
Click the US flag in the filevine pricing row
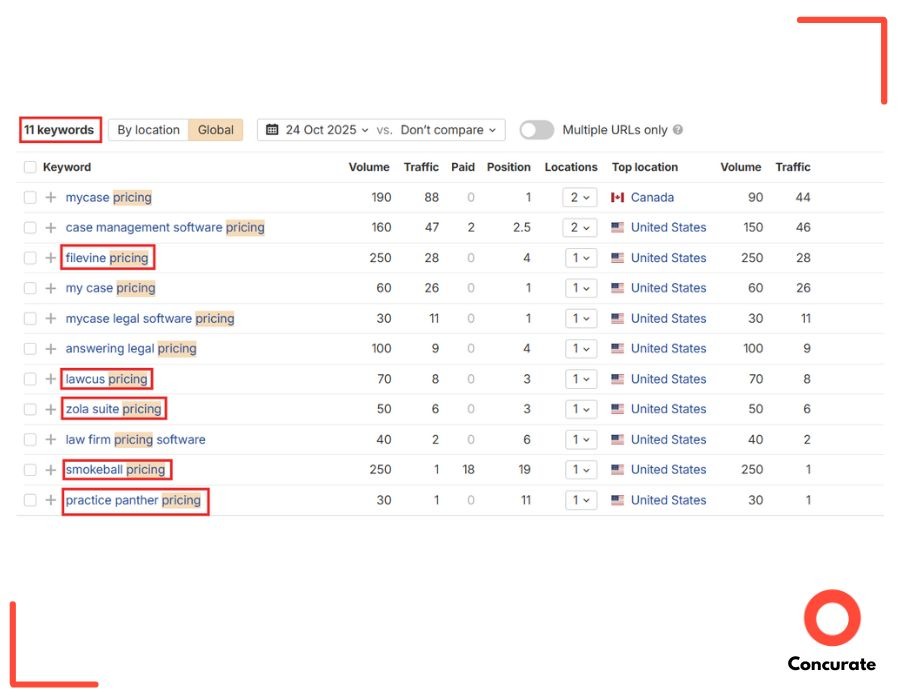617,258
